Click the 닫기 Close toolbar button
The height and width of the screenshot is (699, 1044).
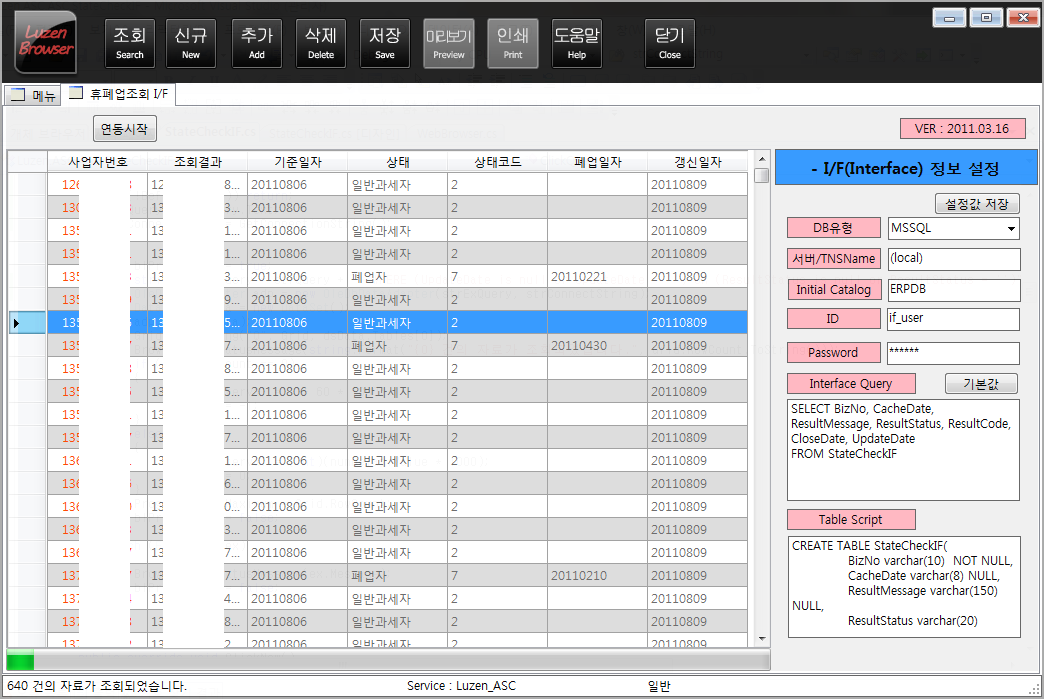point(670,43)
